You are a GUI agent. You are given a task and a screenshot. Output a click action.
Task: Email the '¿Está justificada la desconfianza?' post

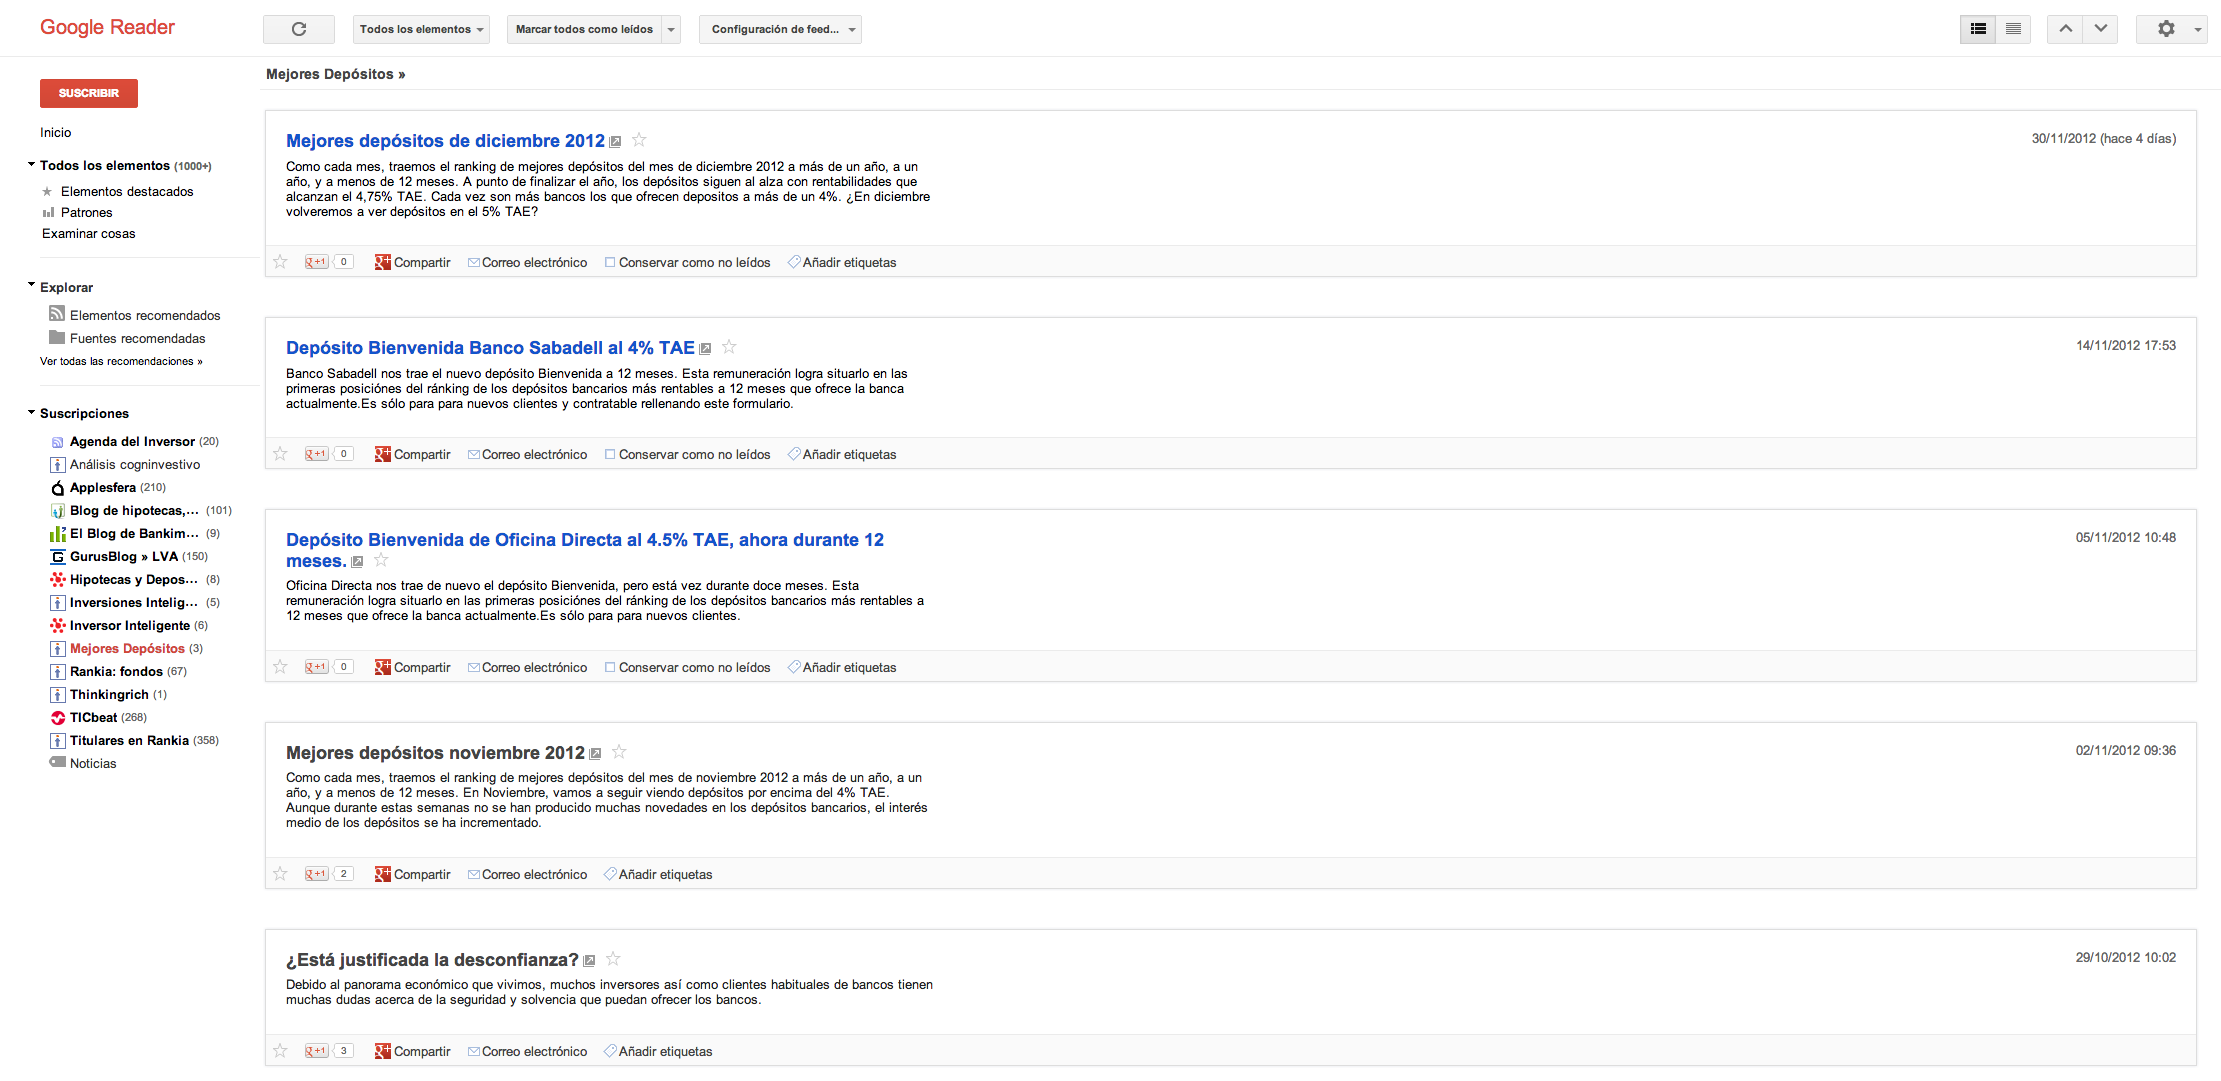(x=528, y=1051)
